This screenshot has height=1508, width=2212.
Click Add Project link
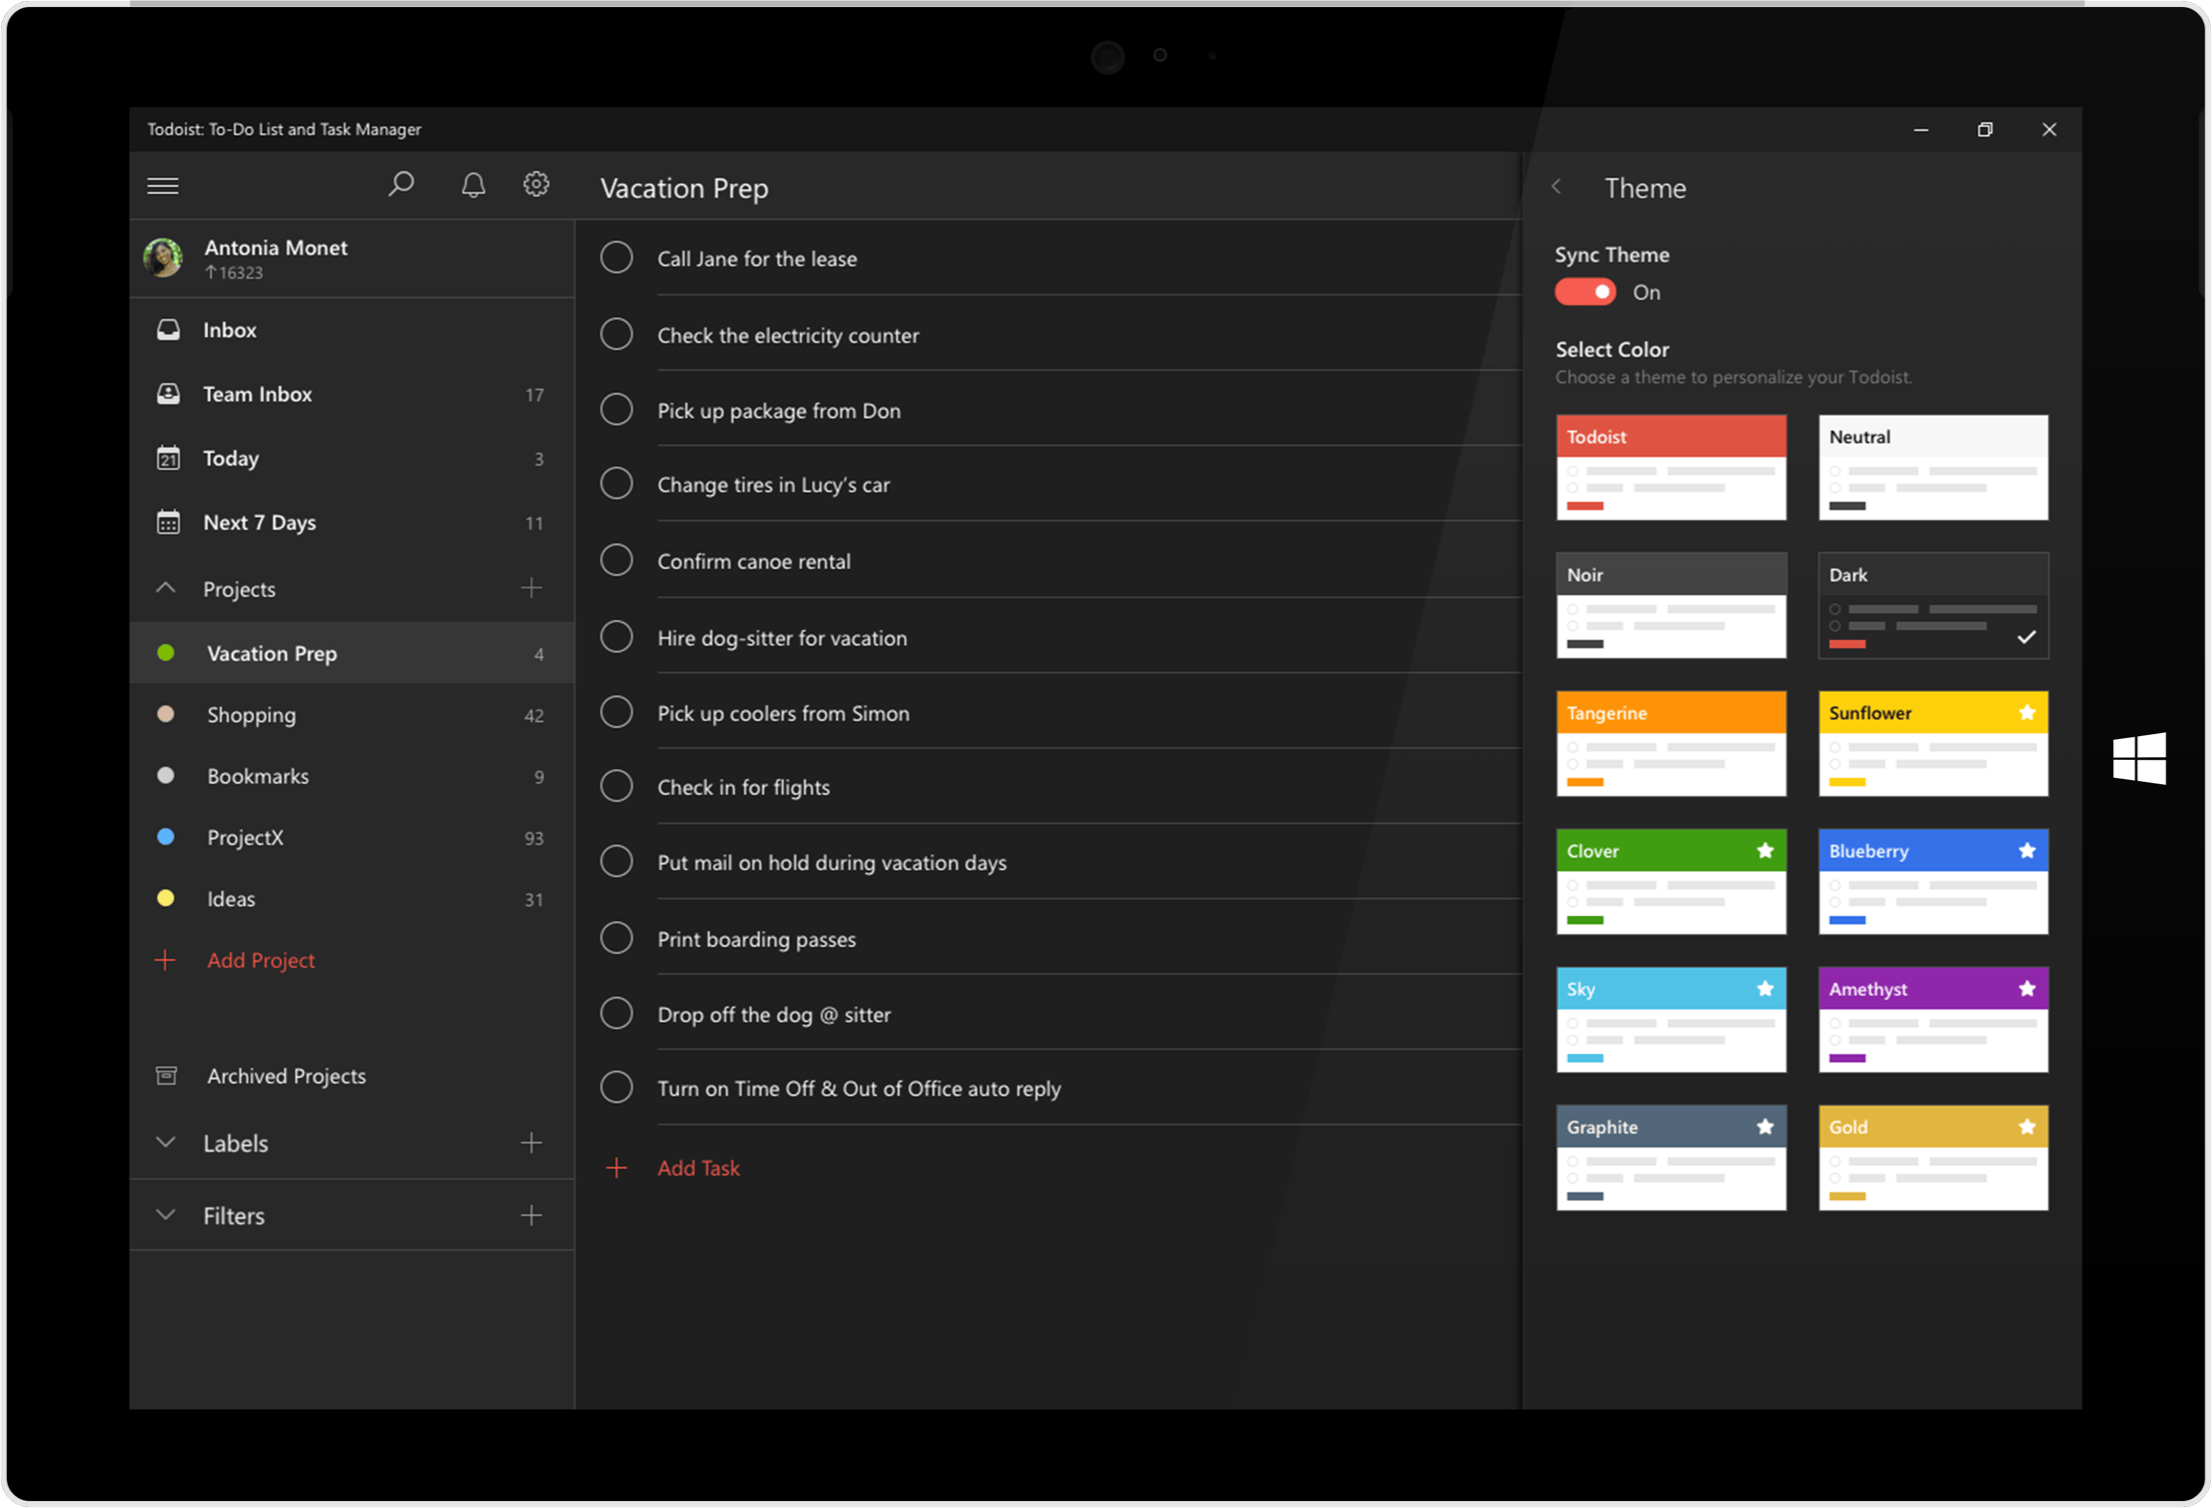coord(261,960)
